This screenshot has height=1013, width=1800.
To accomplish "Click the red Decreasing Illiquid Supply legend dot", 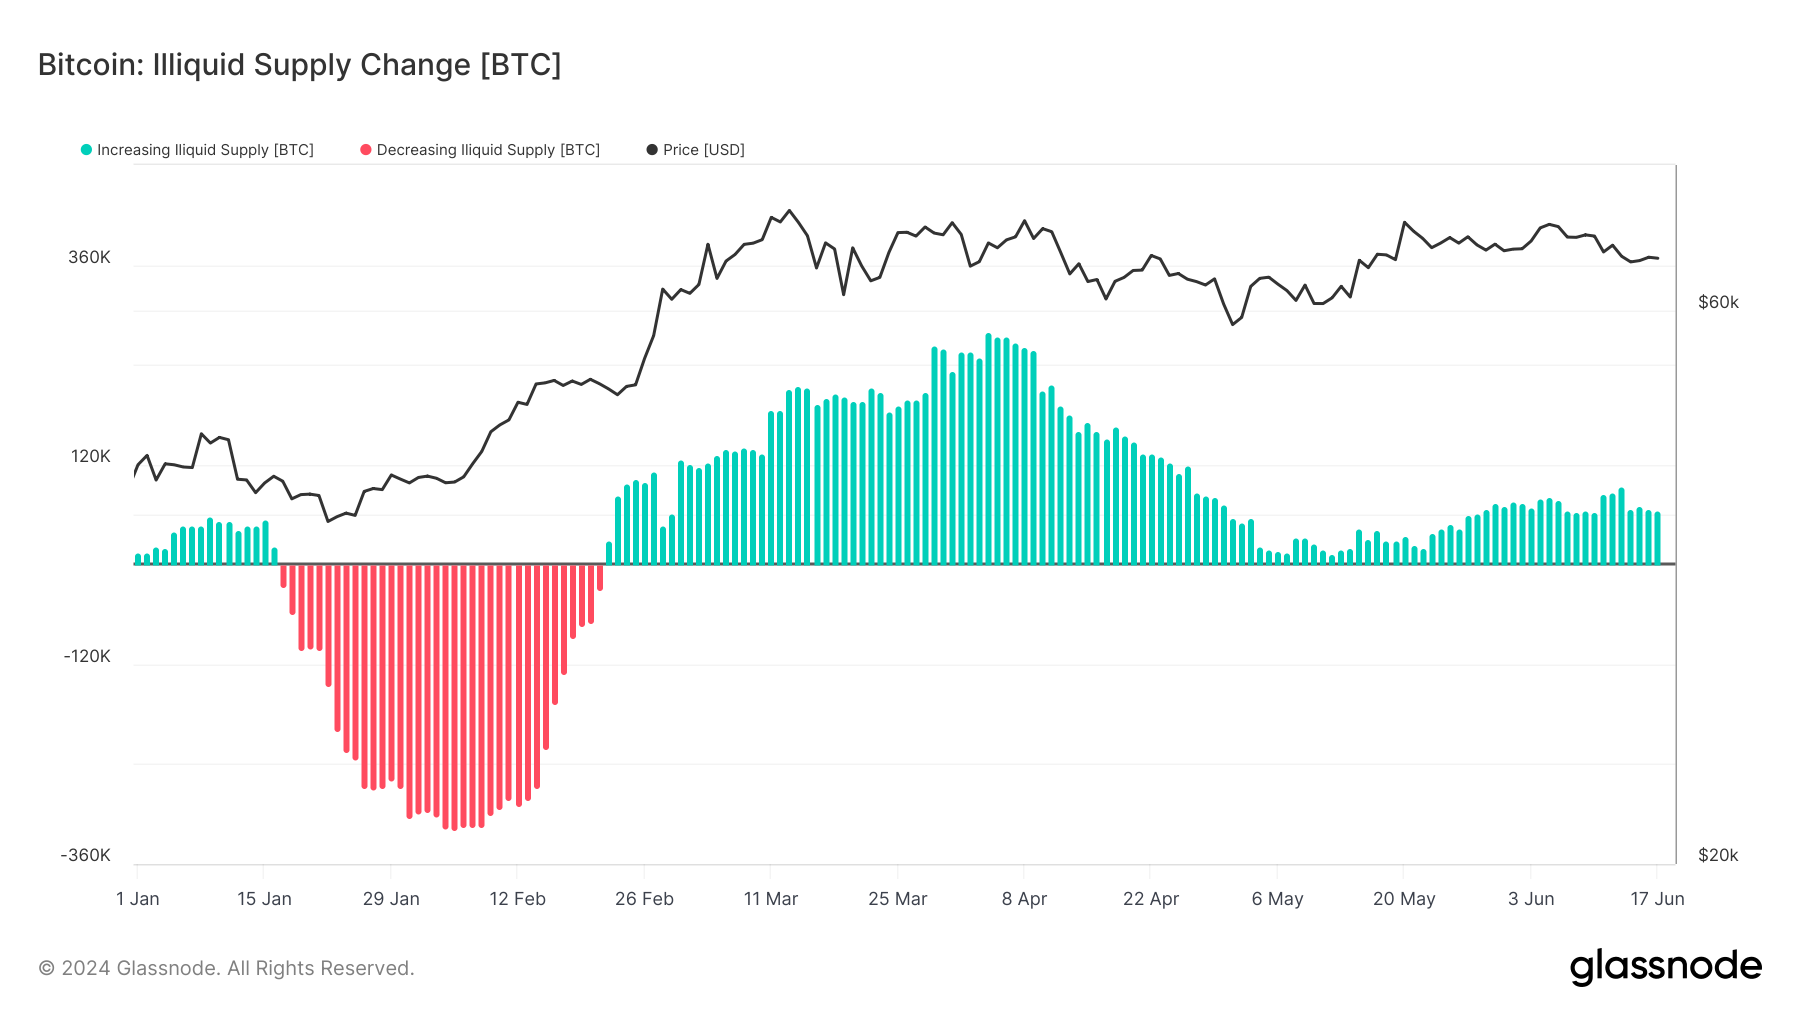I will tap(366, 150).
